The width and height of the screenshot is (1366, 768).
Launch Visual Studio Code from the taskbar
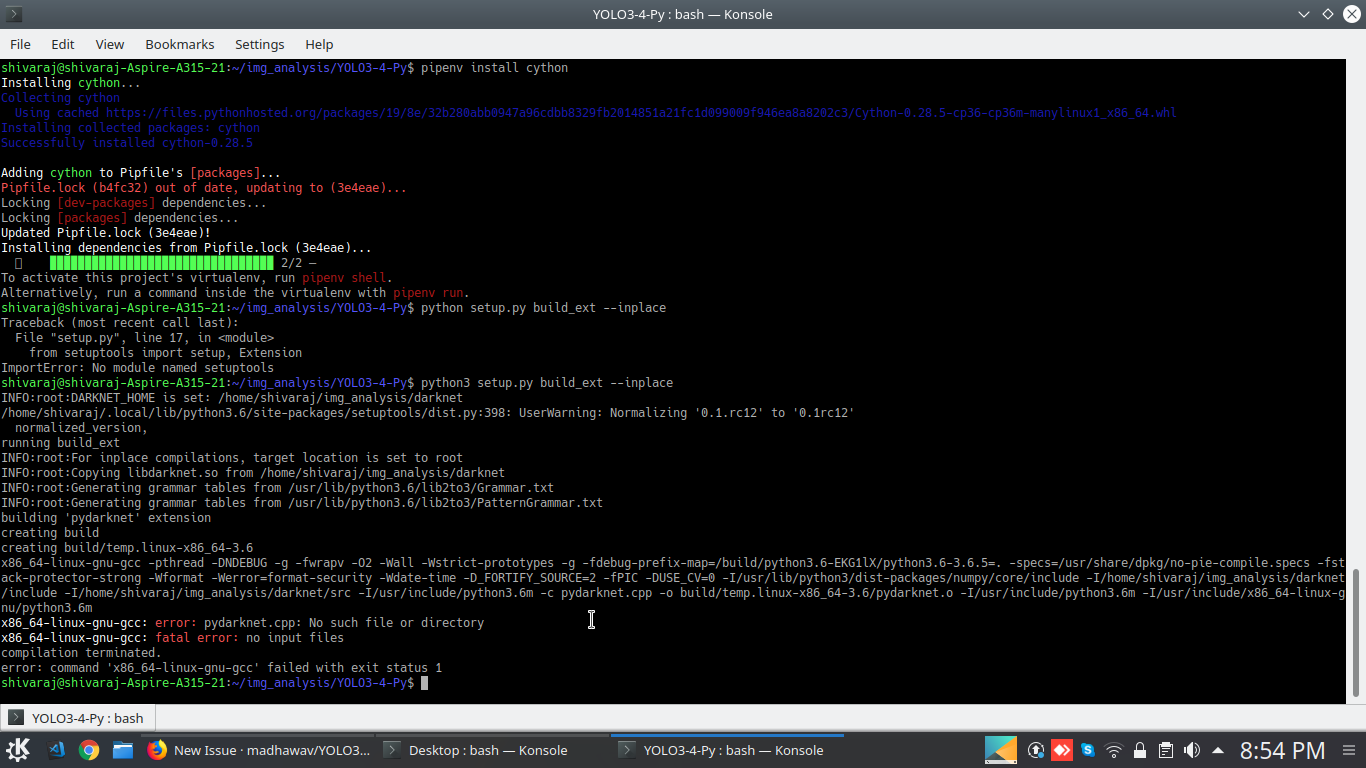(x=56, y=750)
